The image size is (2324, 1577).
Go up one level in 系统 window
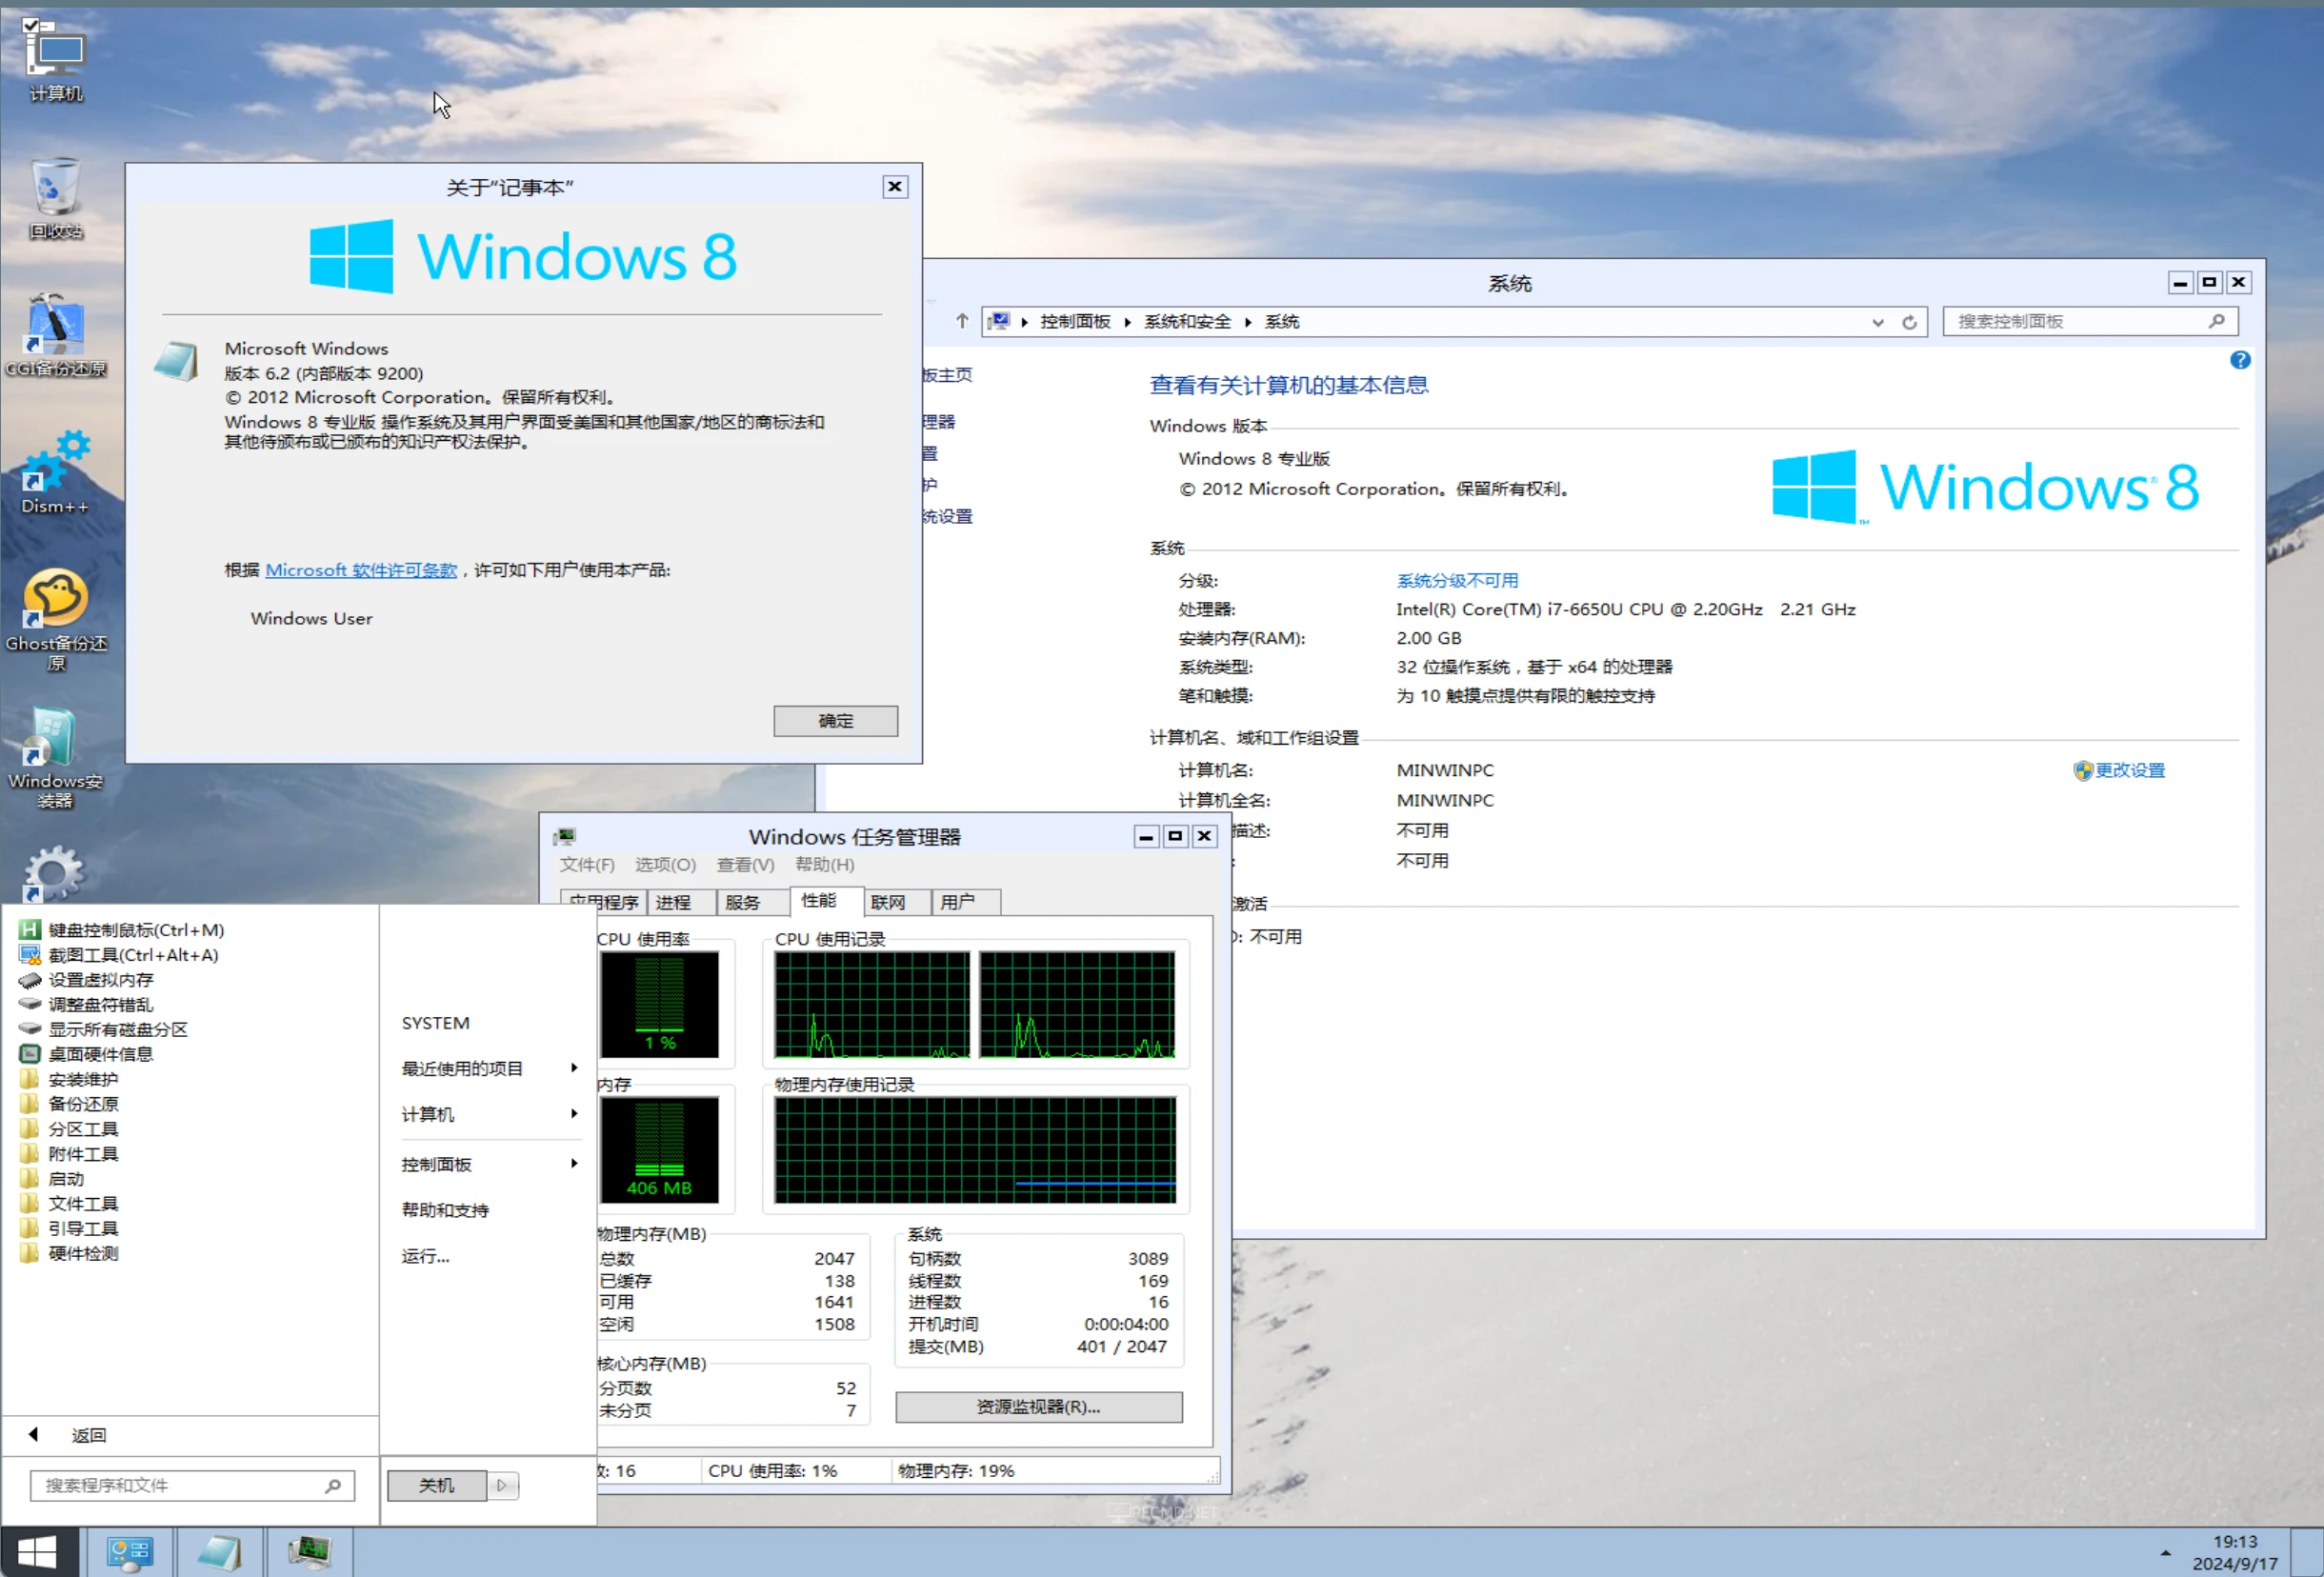(962, 321)
